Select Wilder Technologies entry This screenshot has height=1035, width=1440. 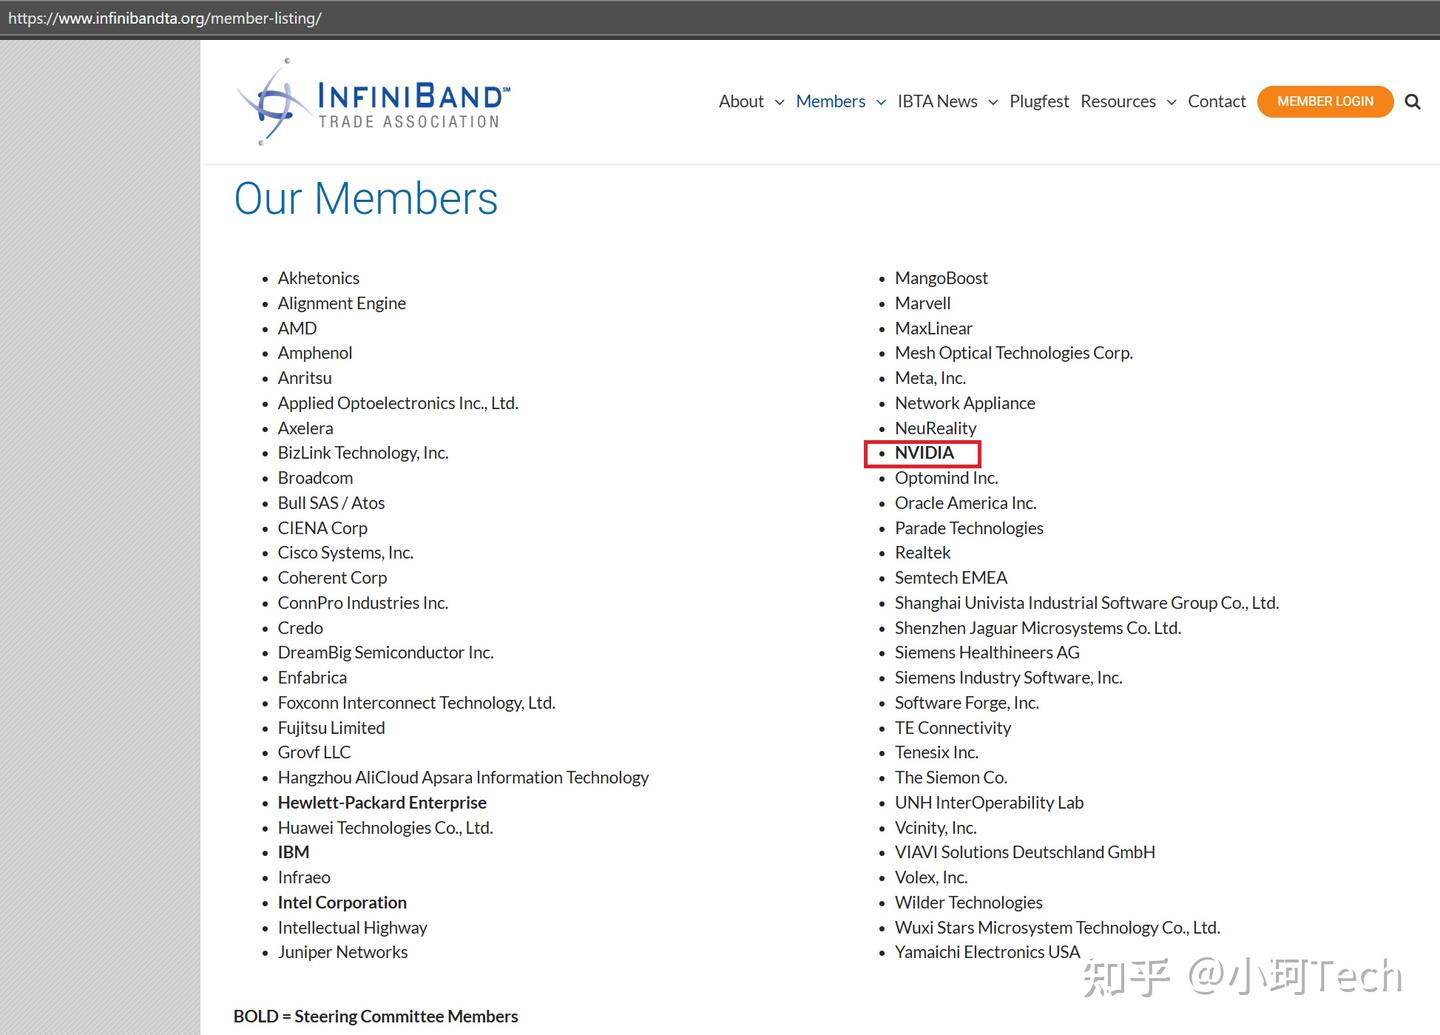(968, 902)
